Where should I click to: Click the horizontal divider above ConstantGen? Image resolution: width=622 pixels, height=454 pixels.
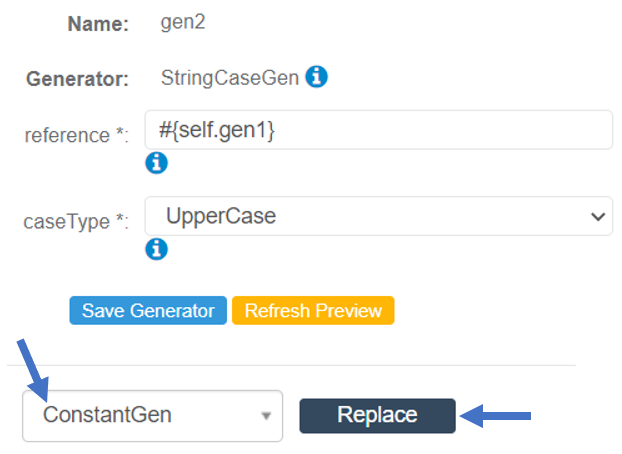[300, 365]
